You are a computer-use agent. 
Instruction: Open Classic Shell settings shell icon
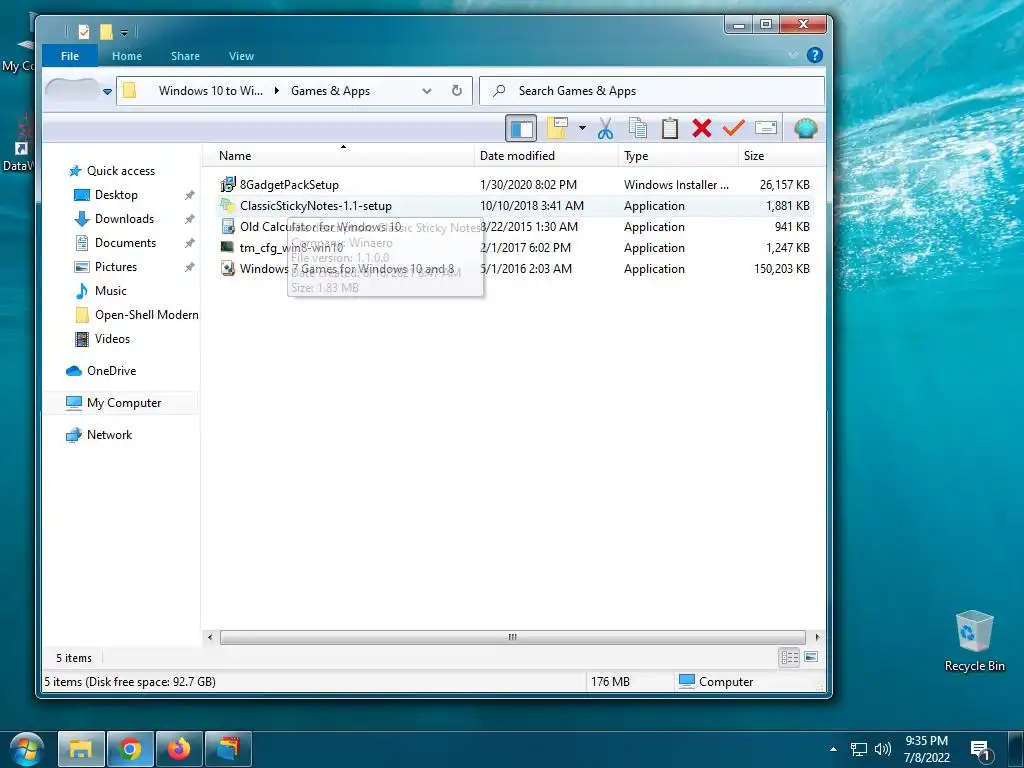click(806, 128)
